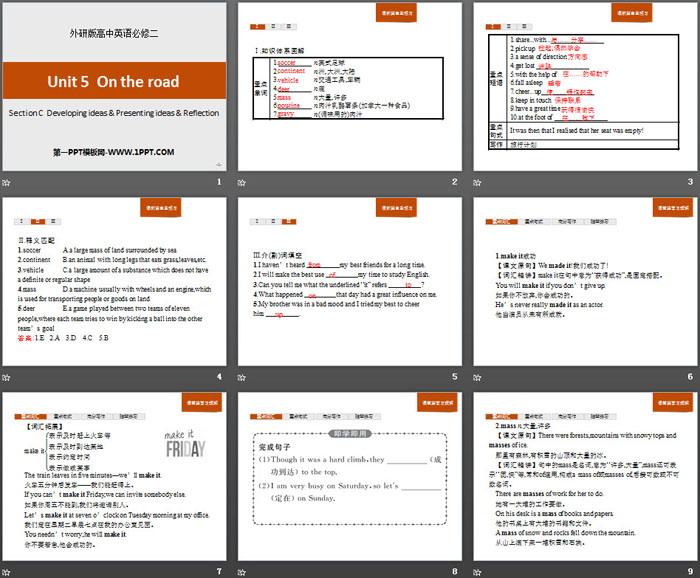Select the Unit 5 On the road title slide
The width and height of the screenshot is (700, 578).
tap(115, 86)
